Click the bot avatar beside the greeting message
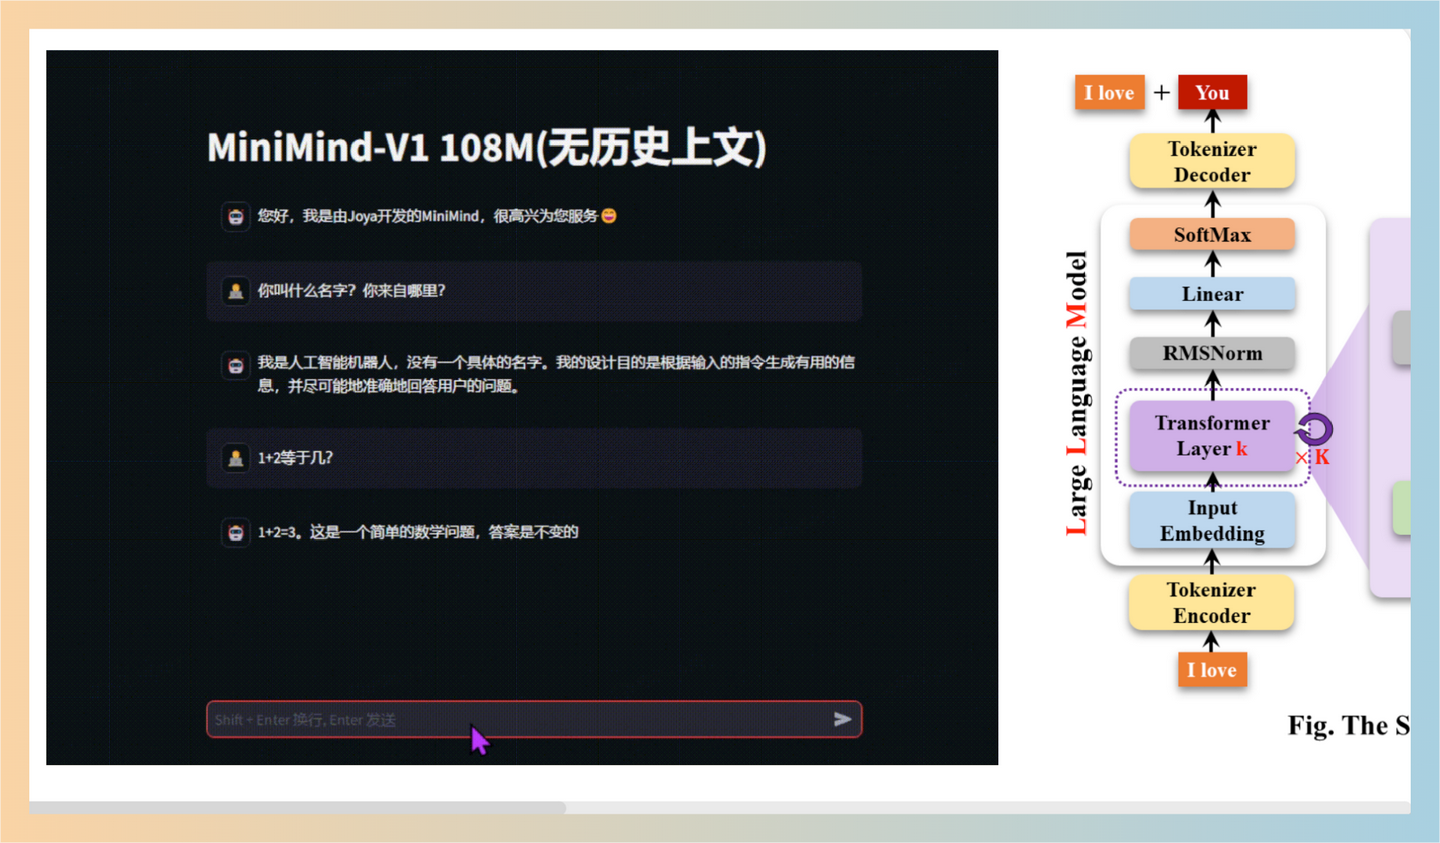 [x=236, y=216]
